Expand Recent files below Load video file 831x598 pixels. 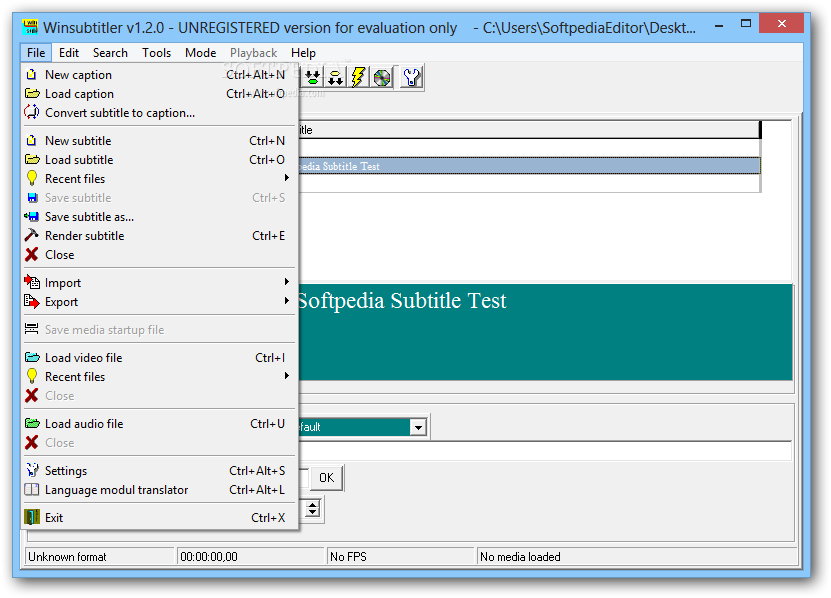[x=158, y=377]
